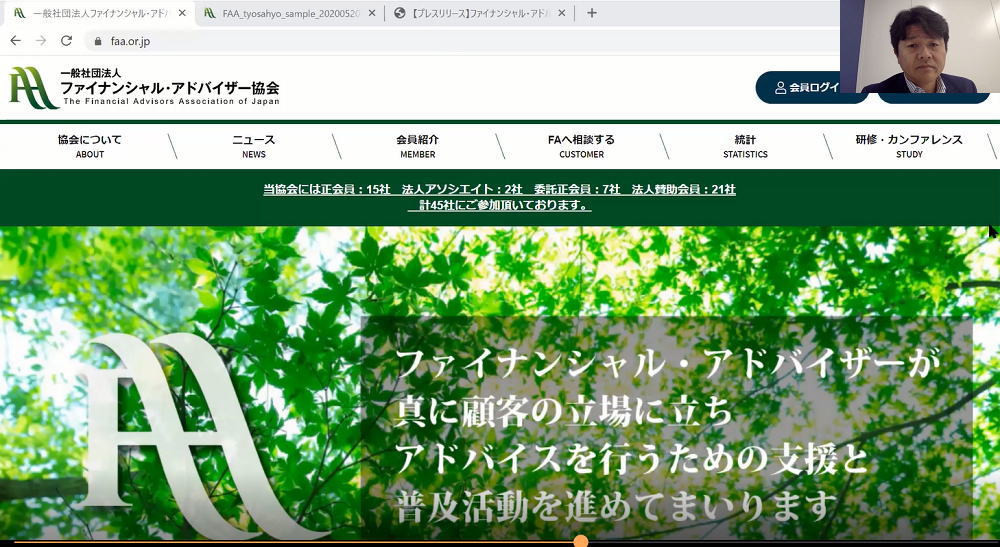This screenshot has height=547, width=1000.
Task: Open the 統計 STATISTICS menu
Action: click(745, 146)
